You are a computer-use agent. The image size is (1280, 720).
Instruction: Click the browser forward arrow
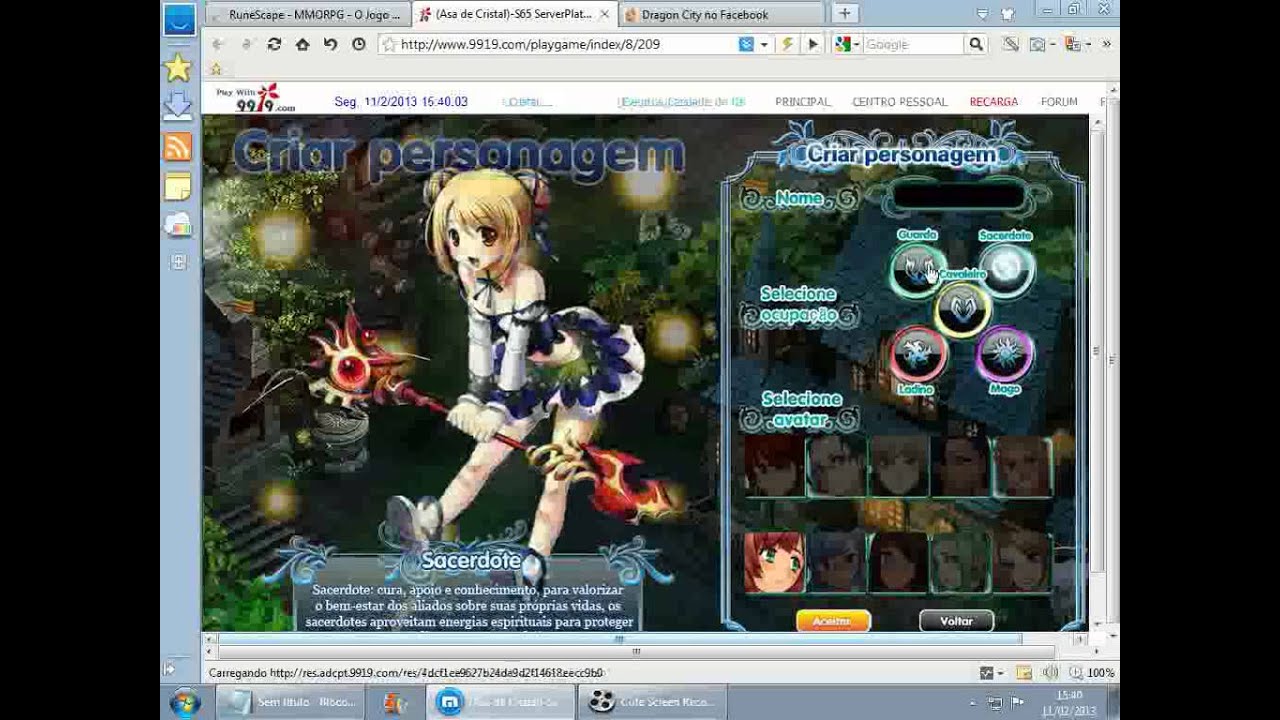click(x=246, y=44)
